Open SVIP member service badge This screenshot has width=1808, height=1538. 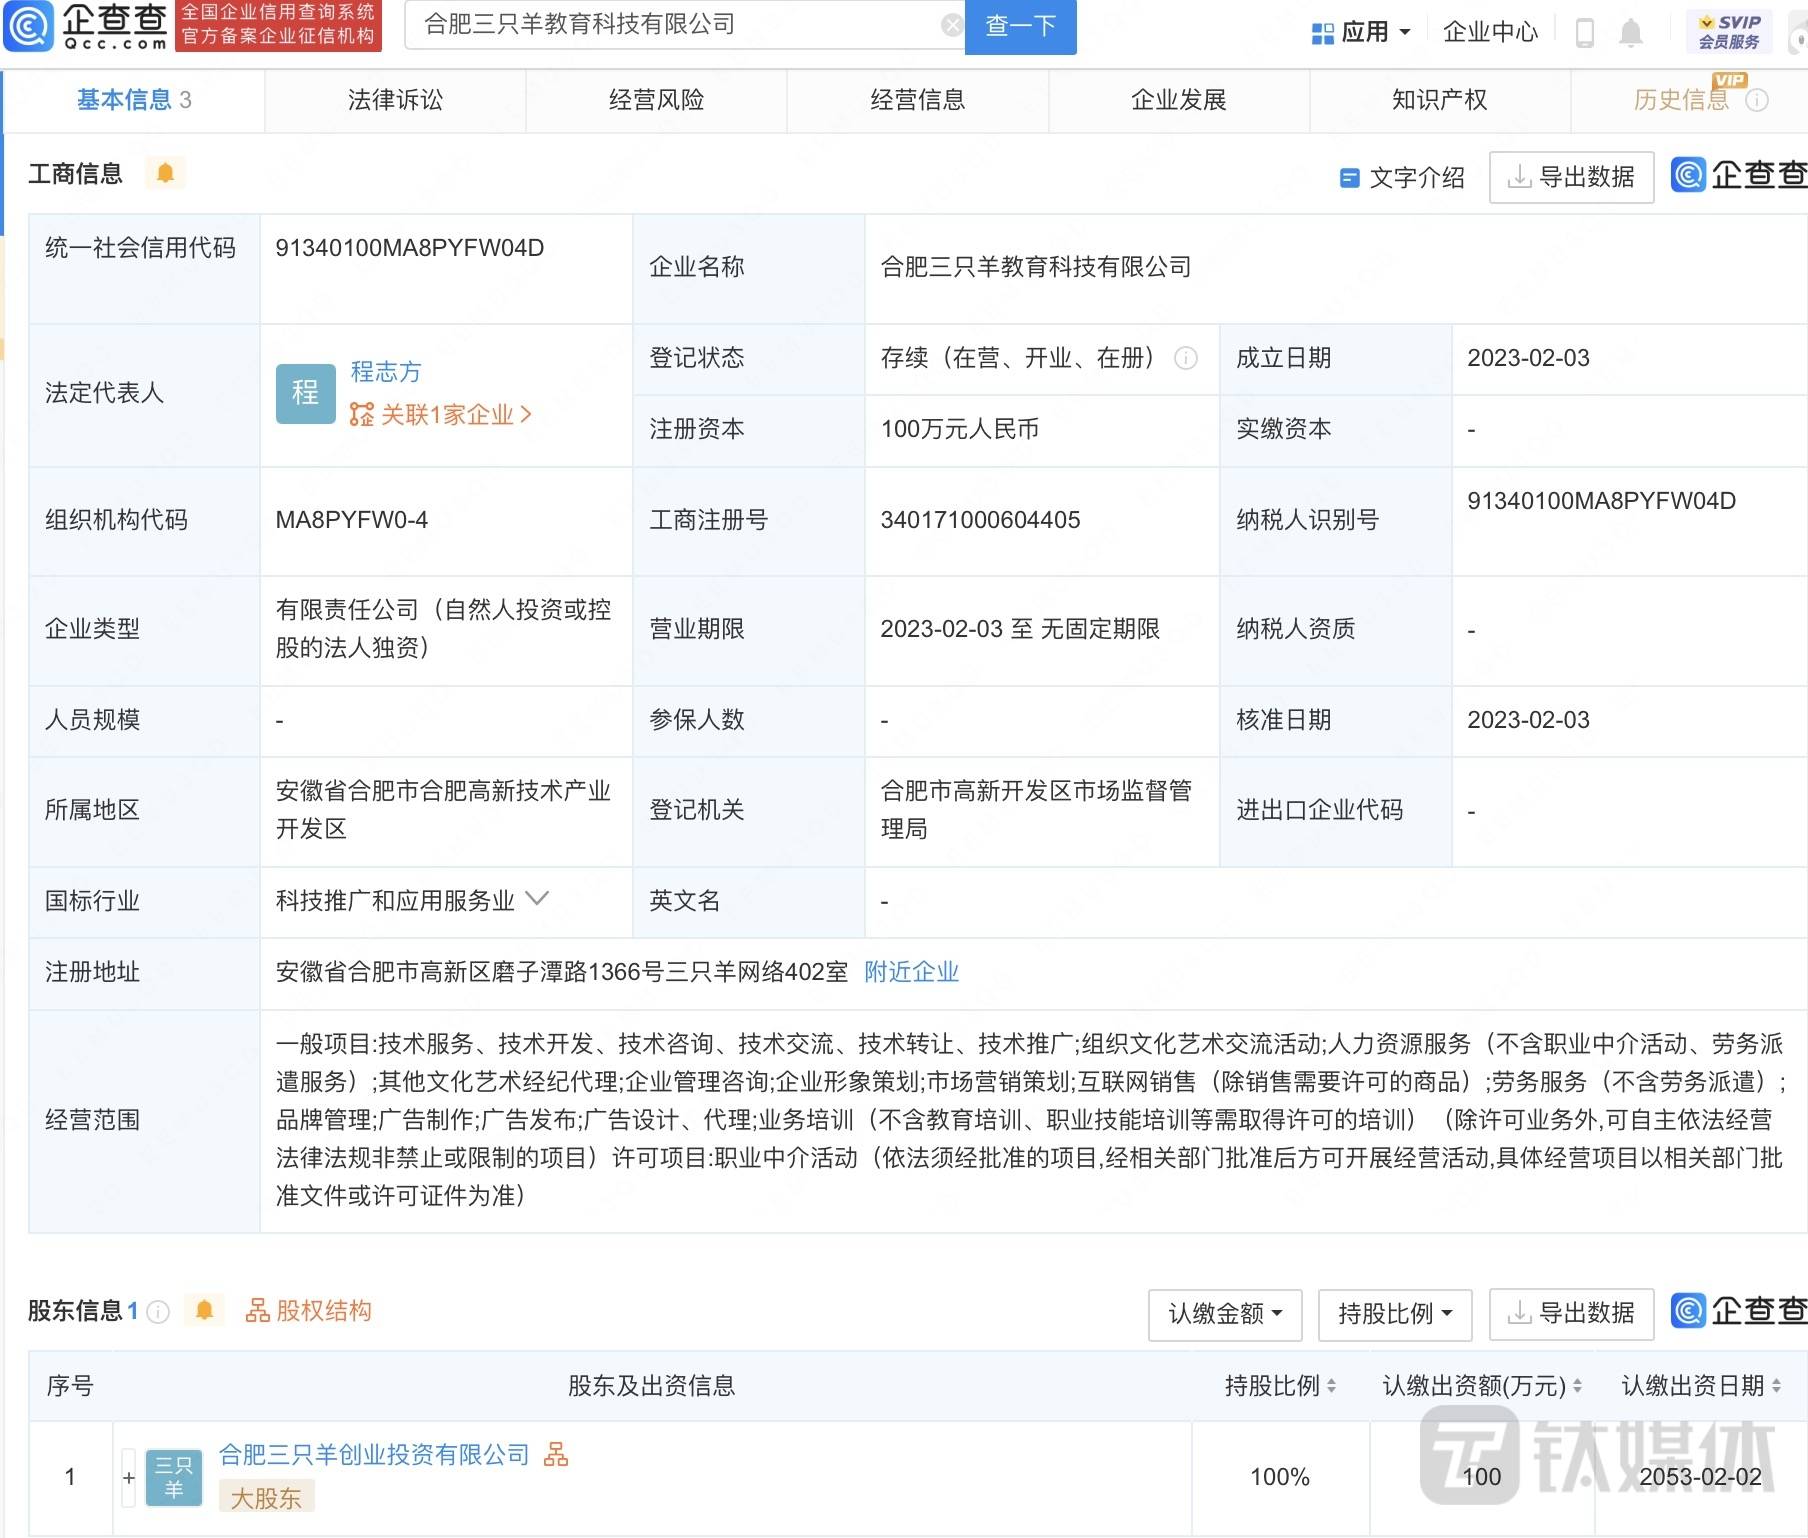(1729, 32)
